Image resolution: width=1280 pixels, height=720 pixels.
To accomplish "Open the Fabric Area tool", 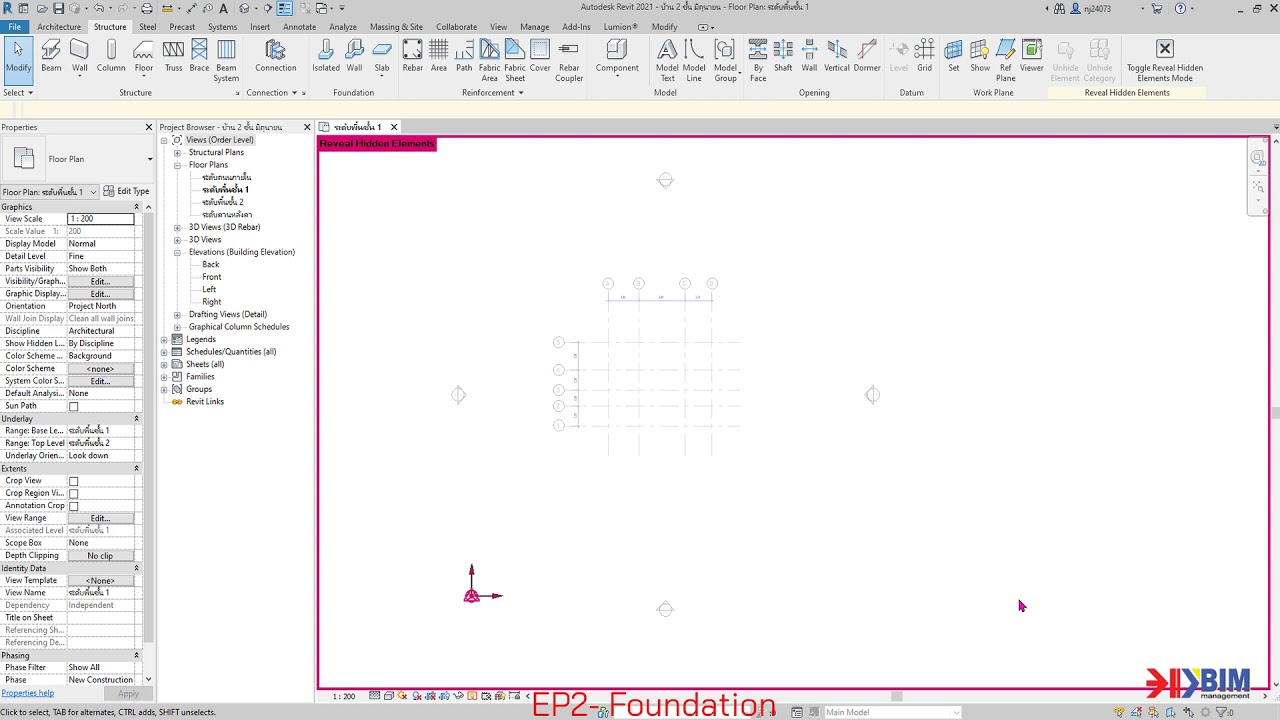I will 489,61.
